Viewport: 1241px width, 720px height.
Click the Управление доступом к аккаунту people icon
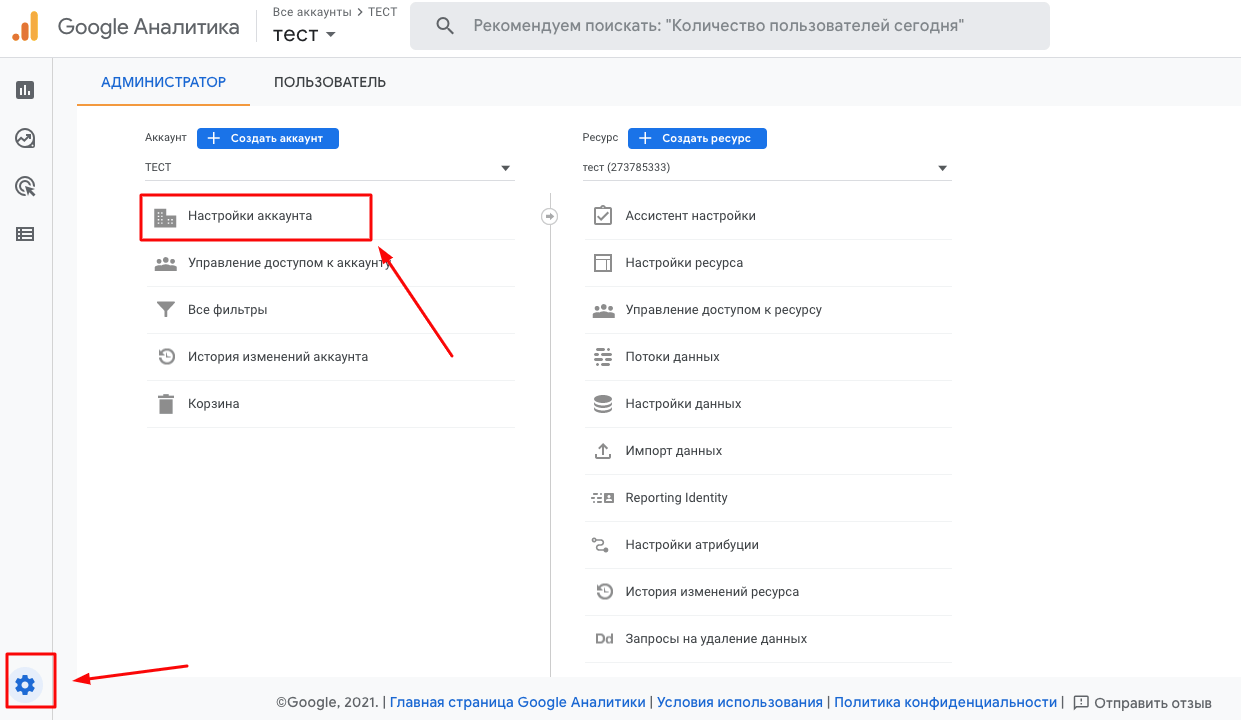click(165, 263)
